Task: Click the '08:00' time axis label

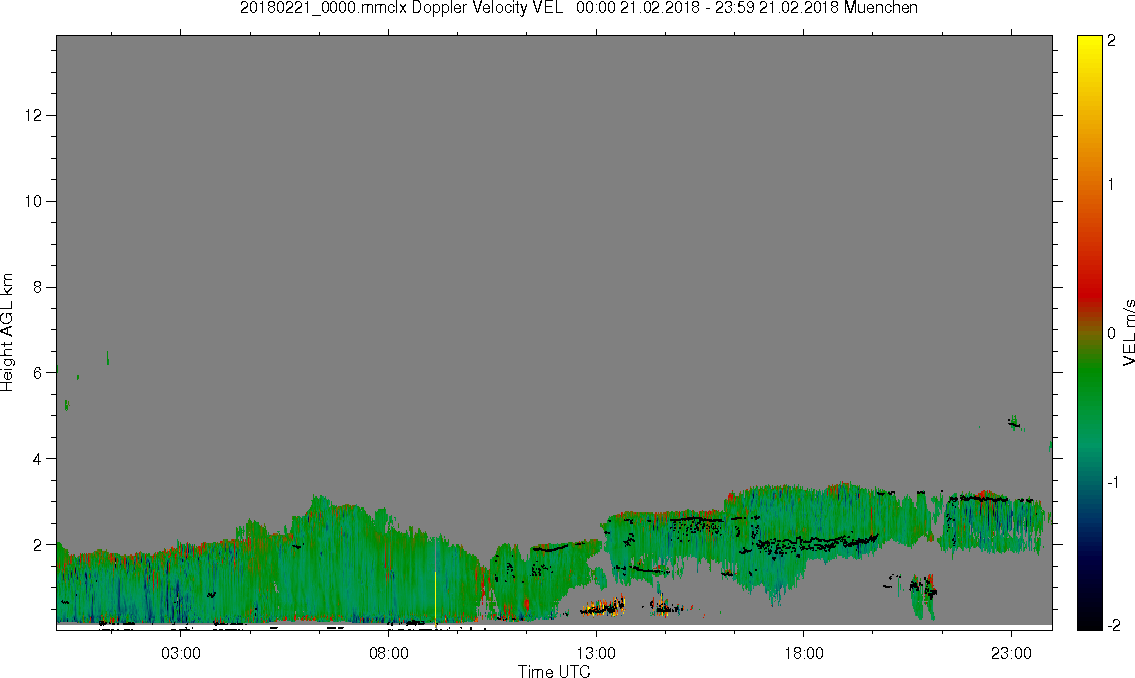Action: tap(389, 654)
